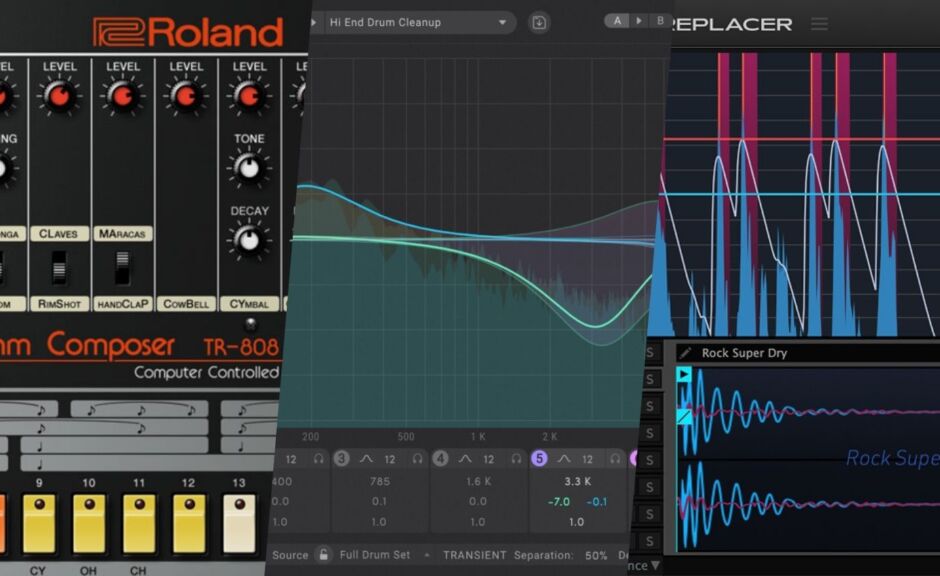940x576 pixels.
Task: Click the band 5 gain value -7.0
Action: pos(559,502)
